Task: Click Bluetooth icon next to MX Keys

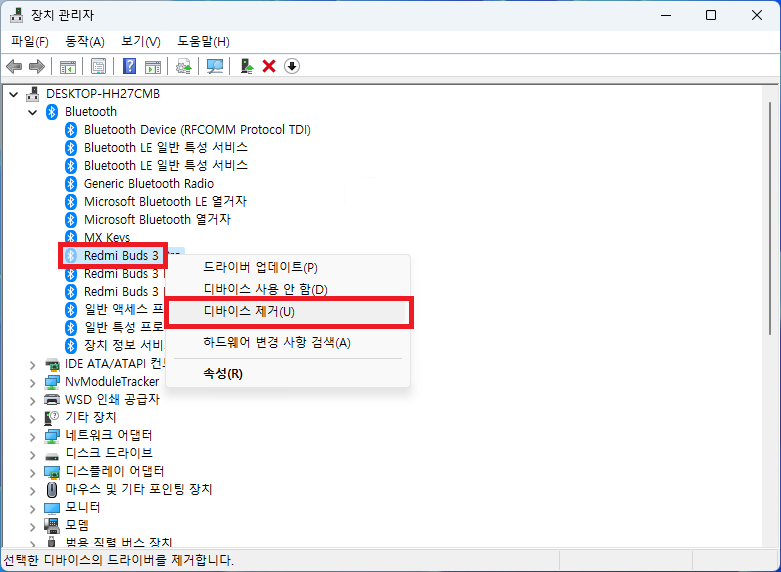Action: coord(71,237)
